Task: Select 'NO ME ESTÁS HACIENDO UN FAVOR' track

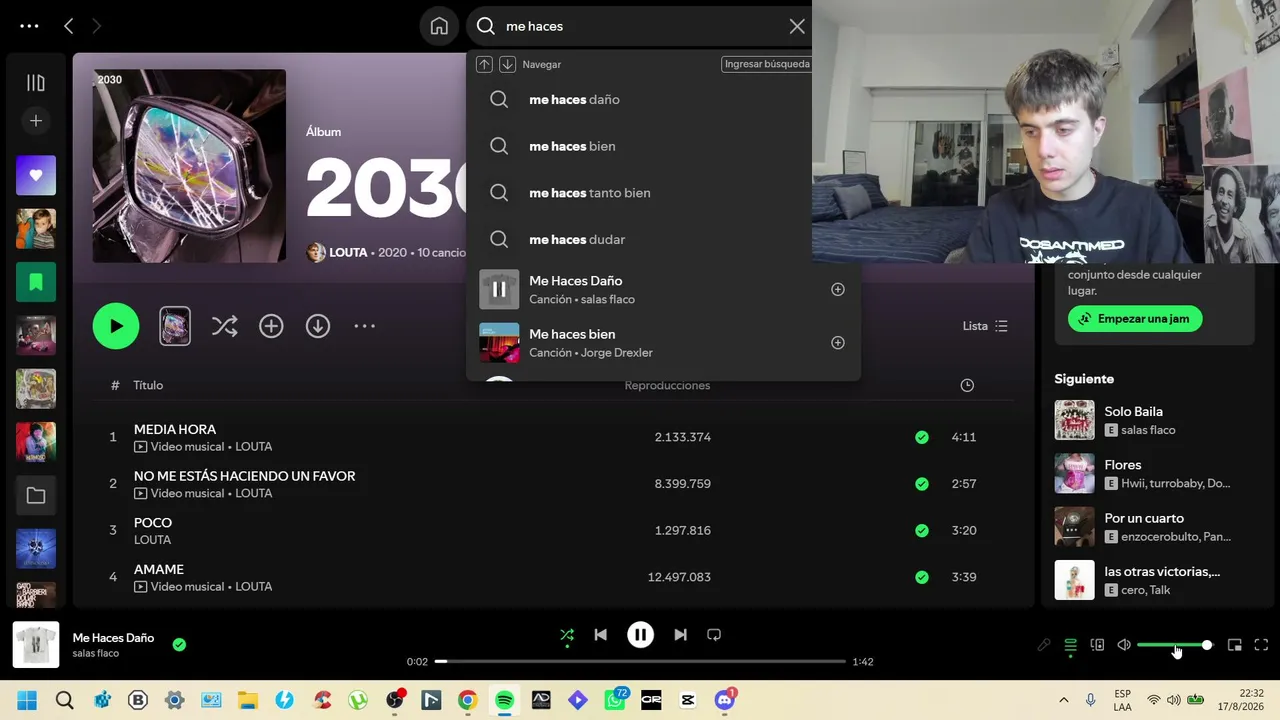Action: pyautogui.click(x=245, y=476)
